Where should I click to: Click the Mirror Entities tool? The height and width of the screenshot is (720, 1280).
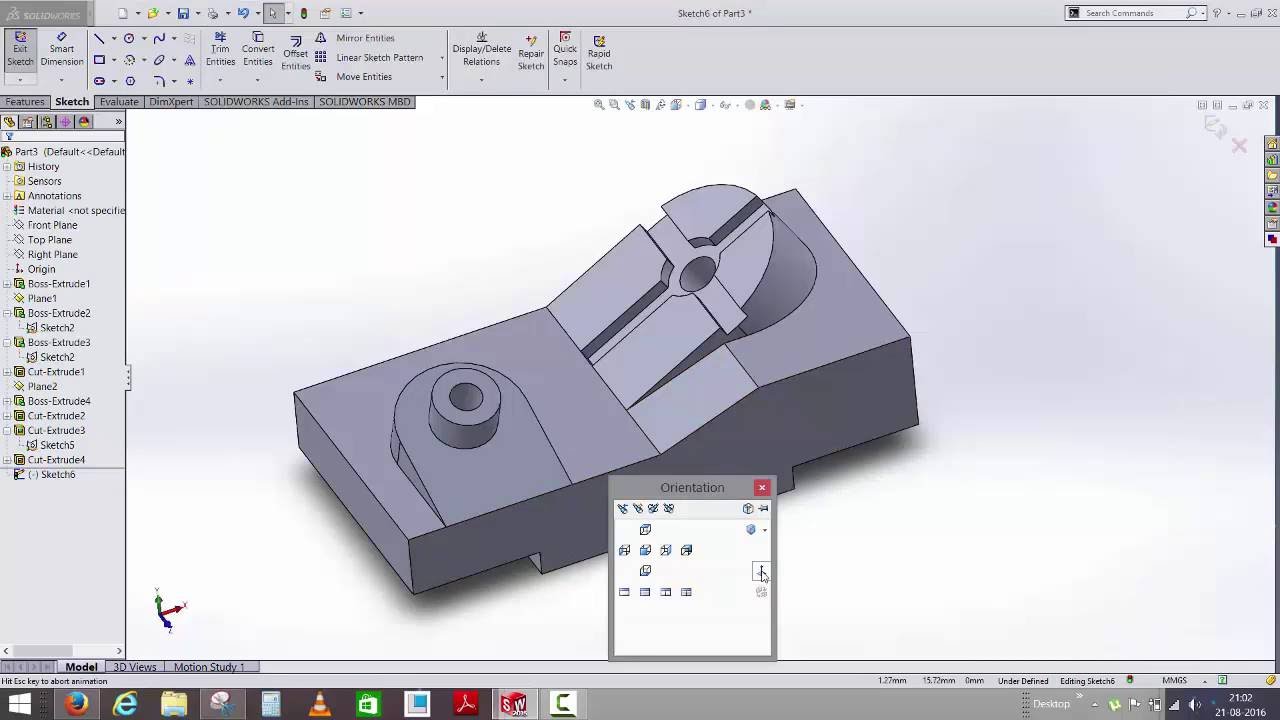click(364, 38)
